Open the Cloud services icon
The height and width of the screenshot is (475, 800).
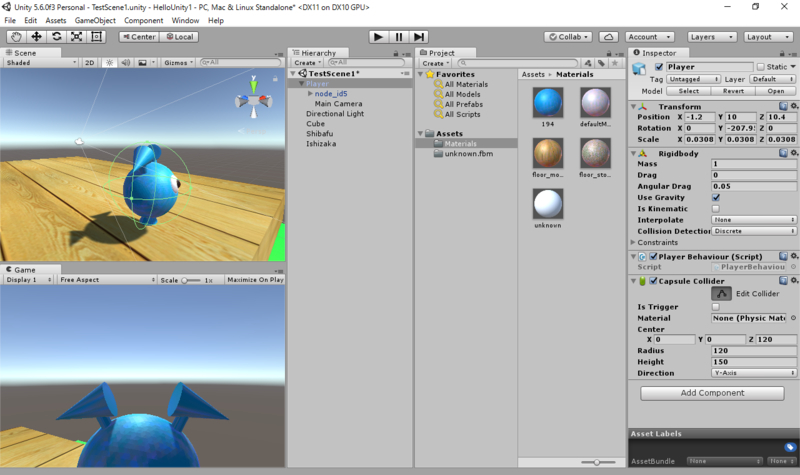[608, 37]
